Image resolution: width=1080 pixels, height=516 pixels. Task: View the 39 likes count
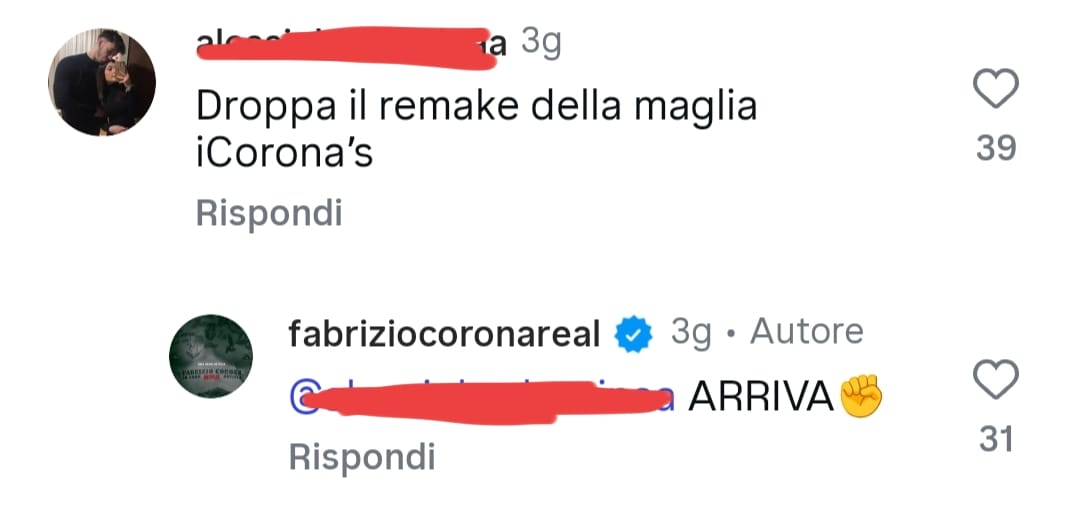(x=996, y=147)
